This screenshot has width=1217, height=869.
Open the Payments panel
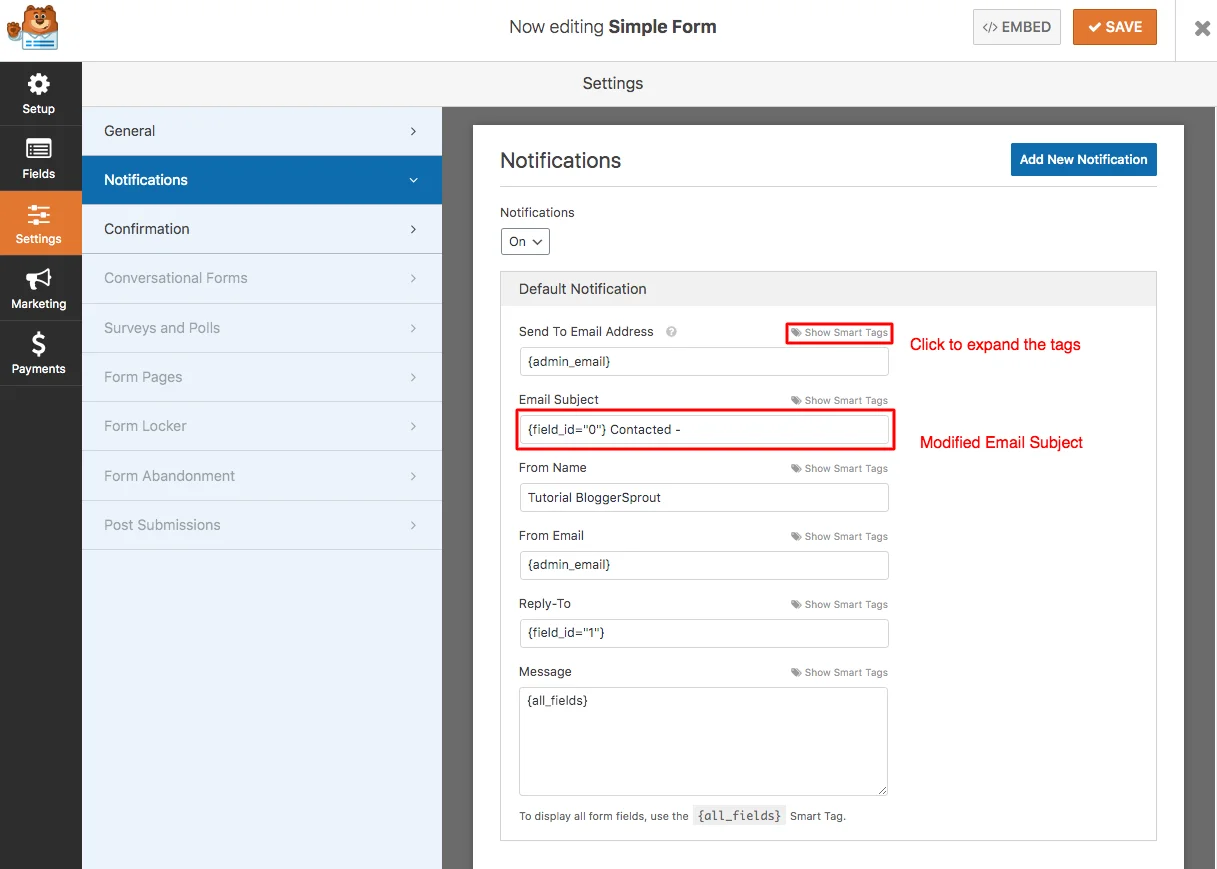[x=39, y=353]
